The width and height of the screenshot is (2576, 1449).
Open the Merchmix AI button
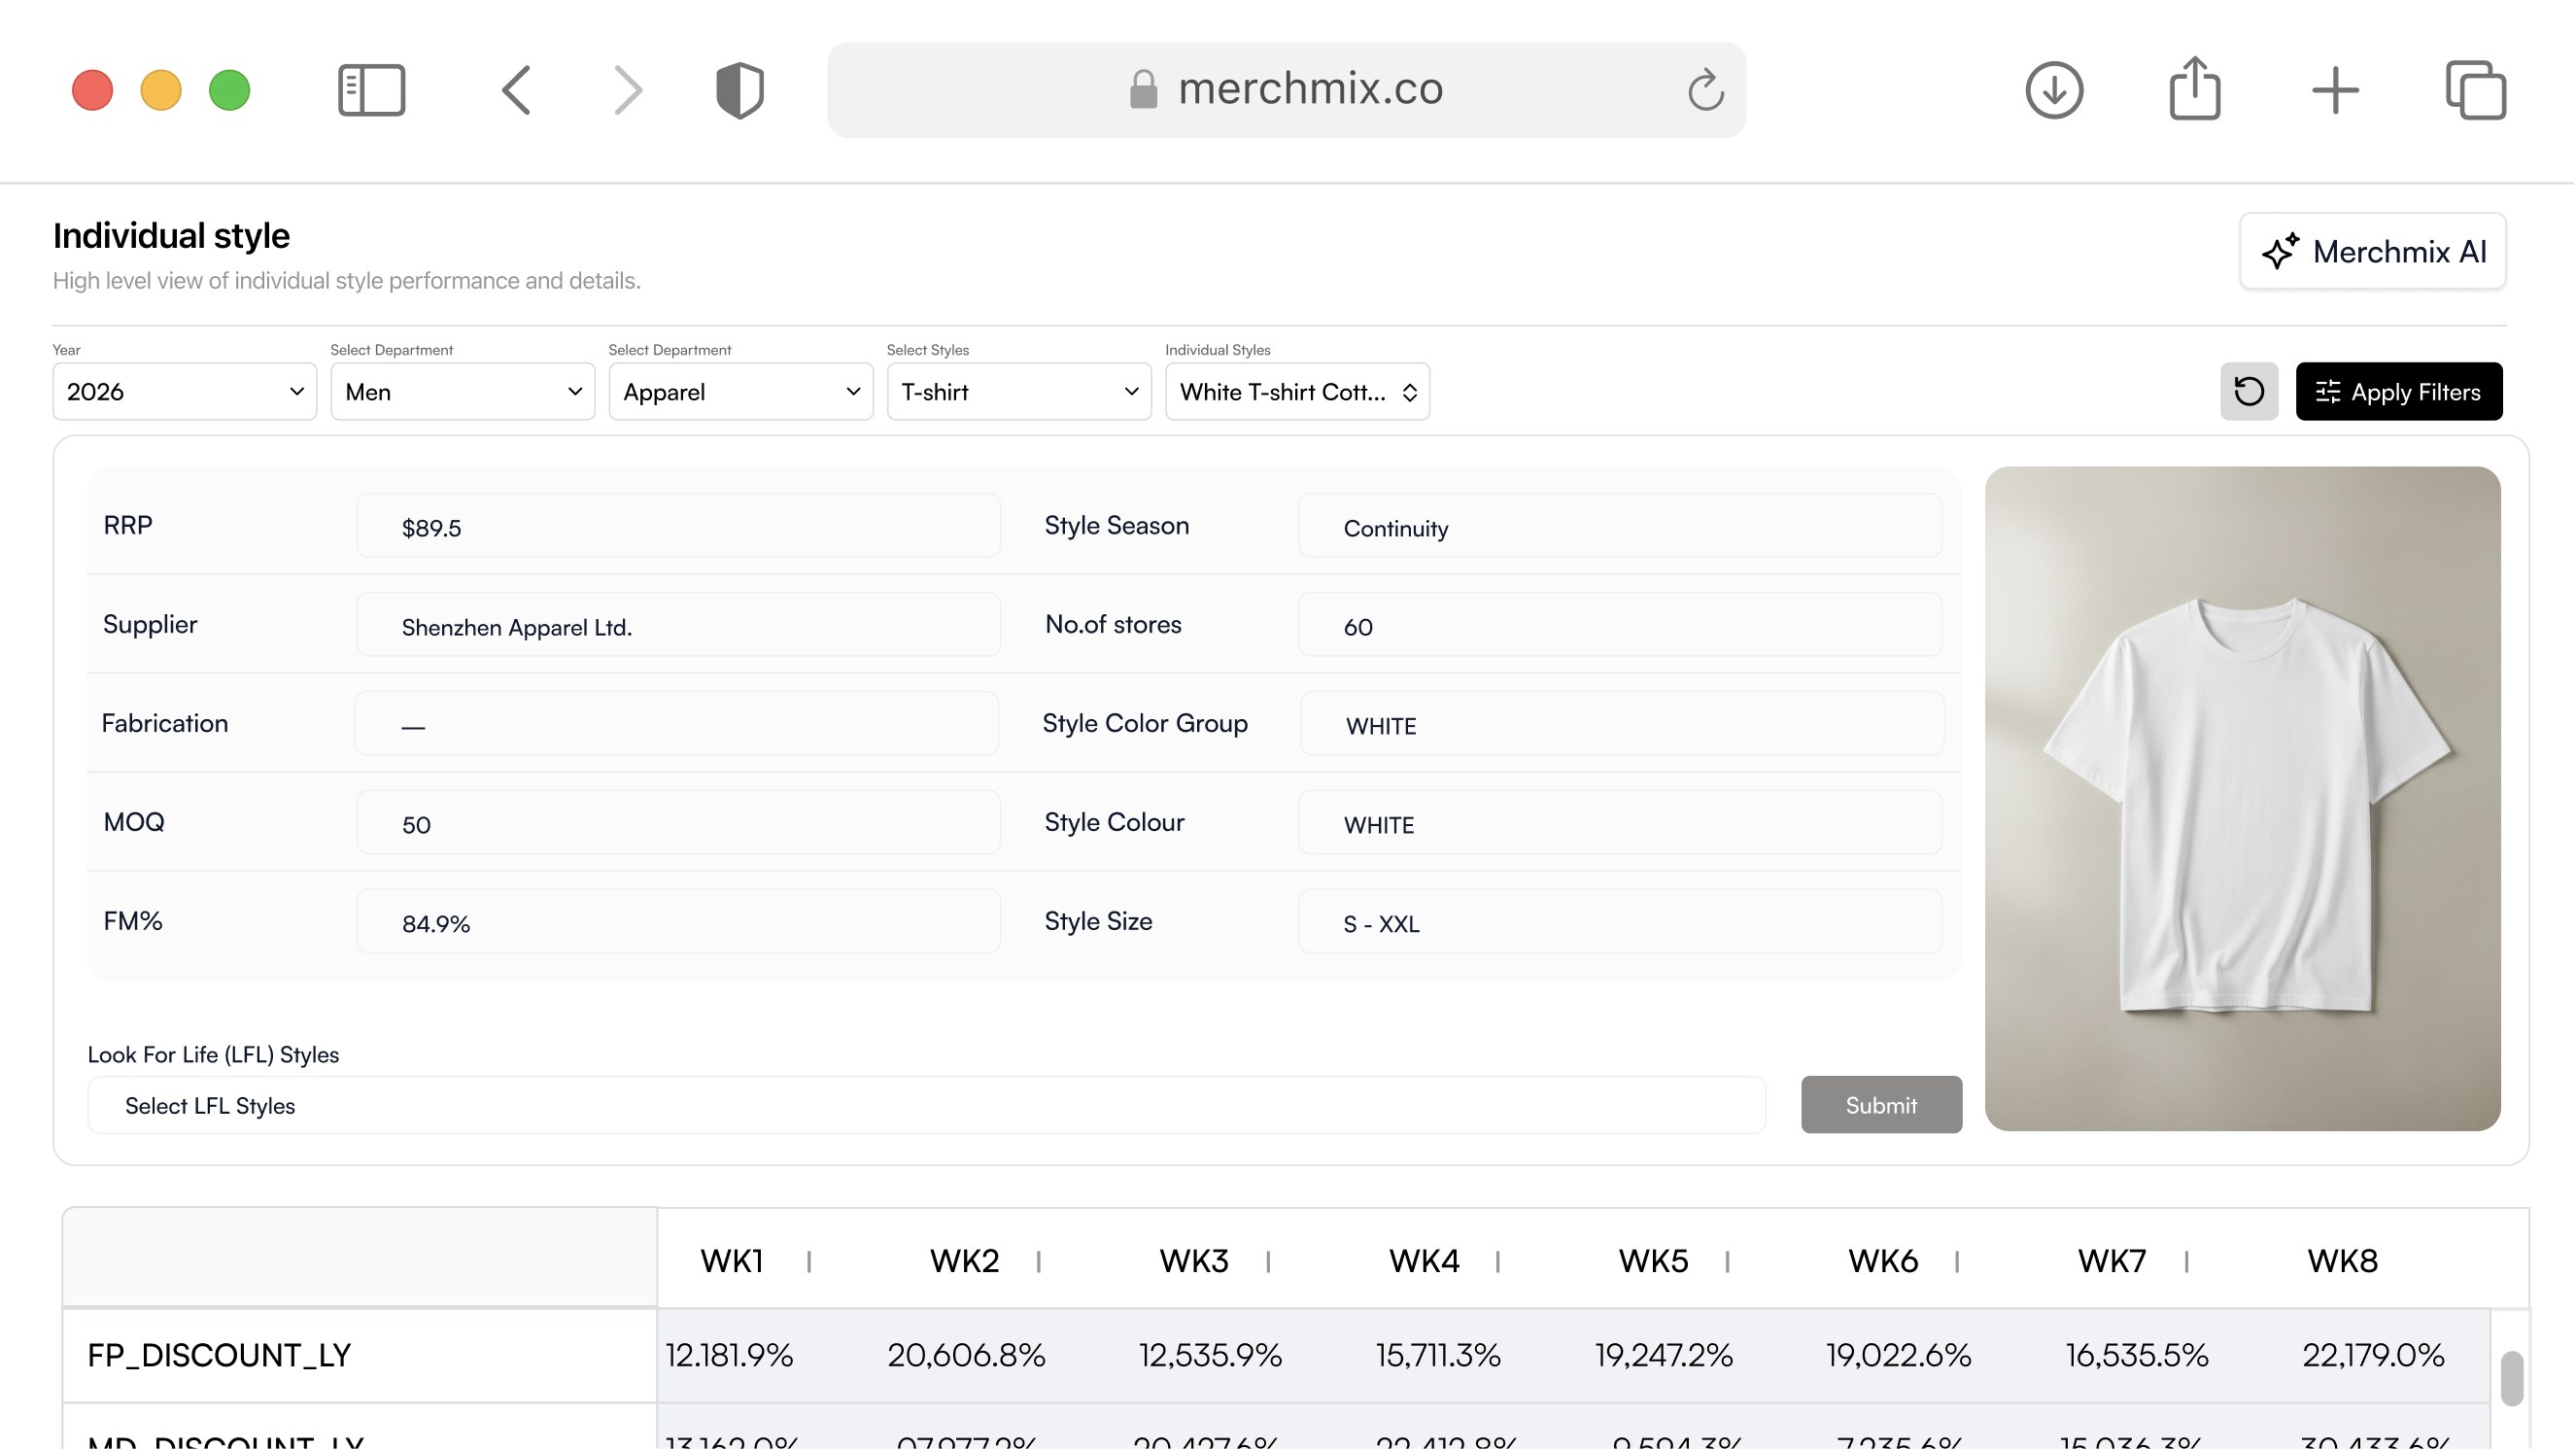(x=2372, y=251)
